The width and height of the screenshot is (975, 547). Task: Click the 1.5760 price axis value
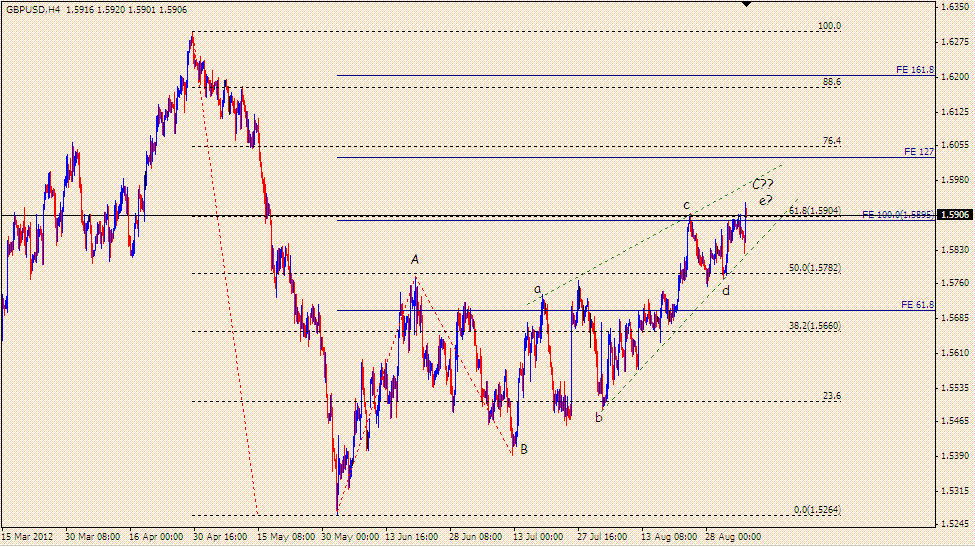(954, 282)
